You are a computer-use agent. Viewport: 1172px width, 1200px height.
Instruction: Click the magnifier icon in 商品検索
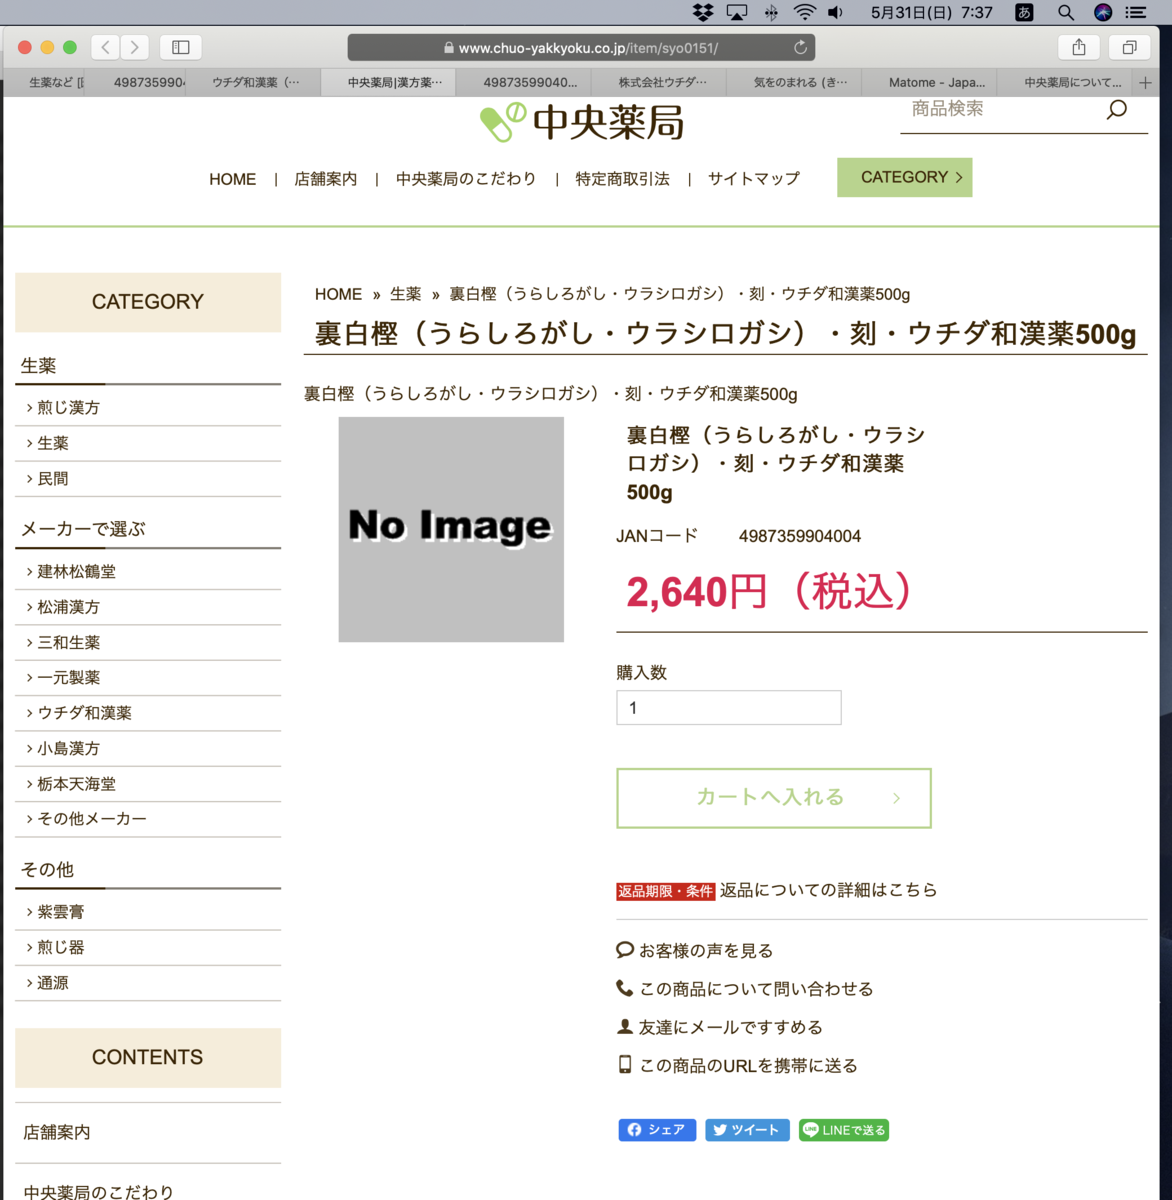pos(1117,109)
